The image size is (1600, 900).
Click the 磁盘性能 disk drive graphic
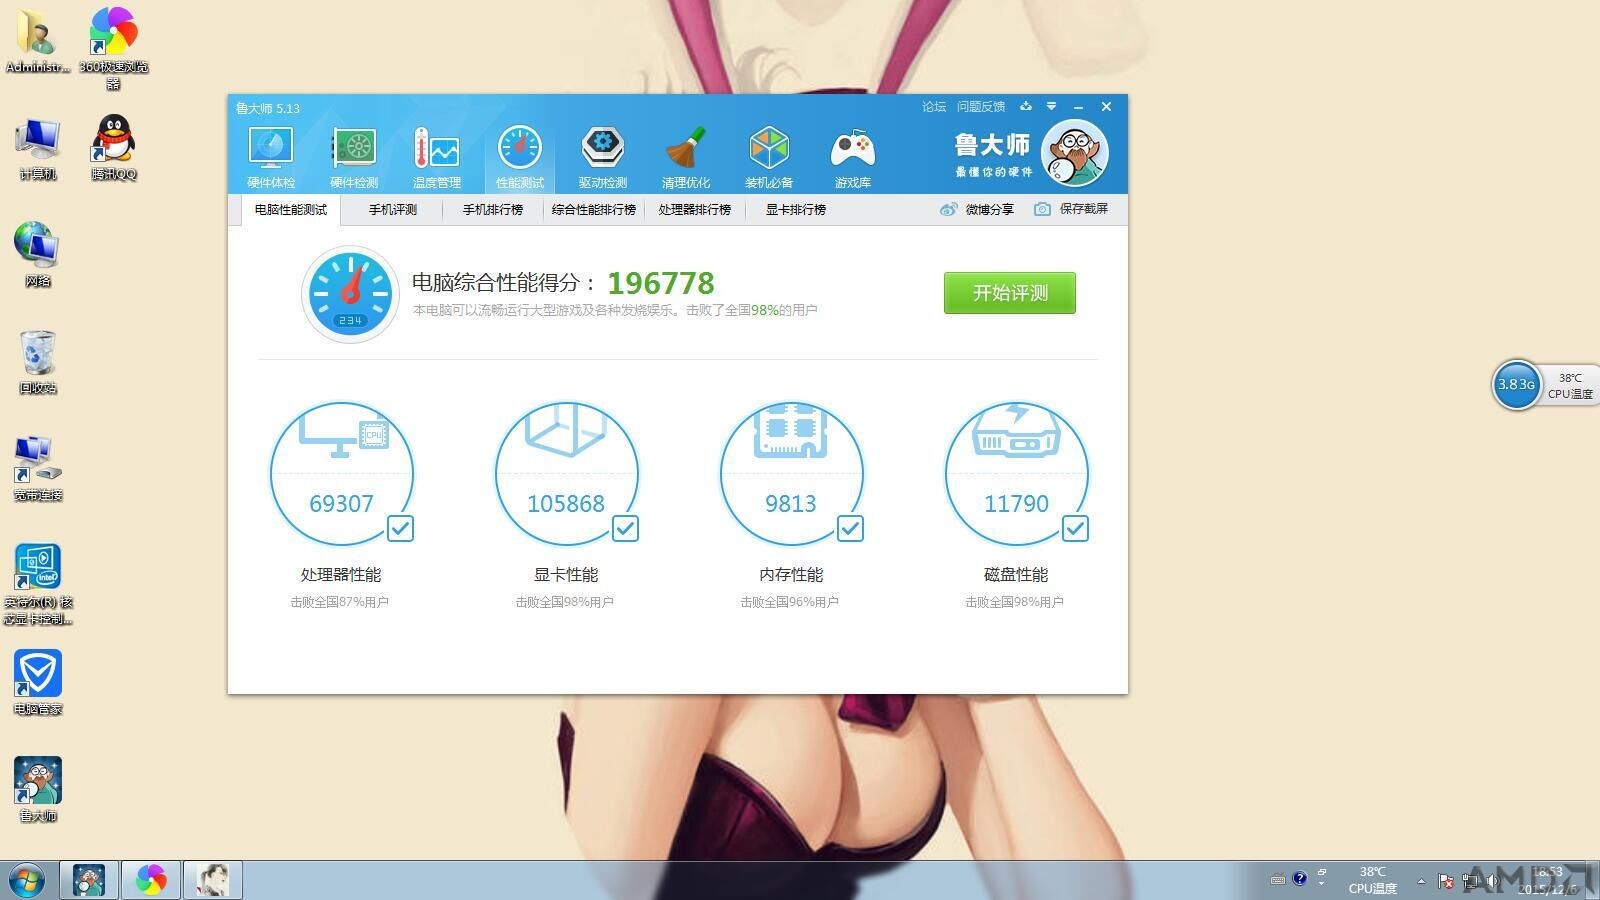coord(1017,431)
